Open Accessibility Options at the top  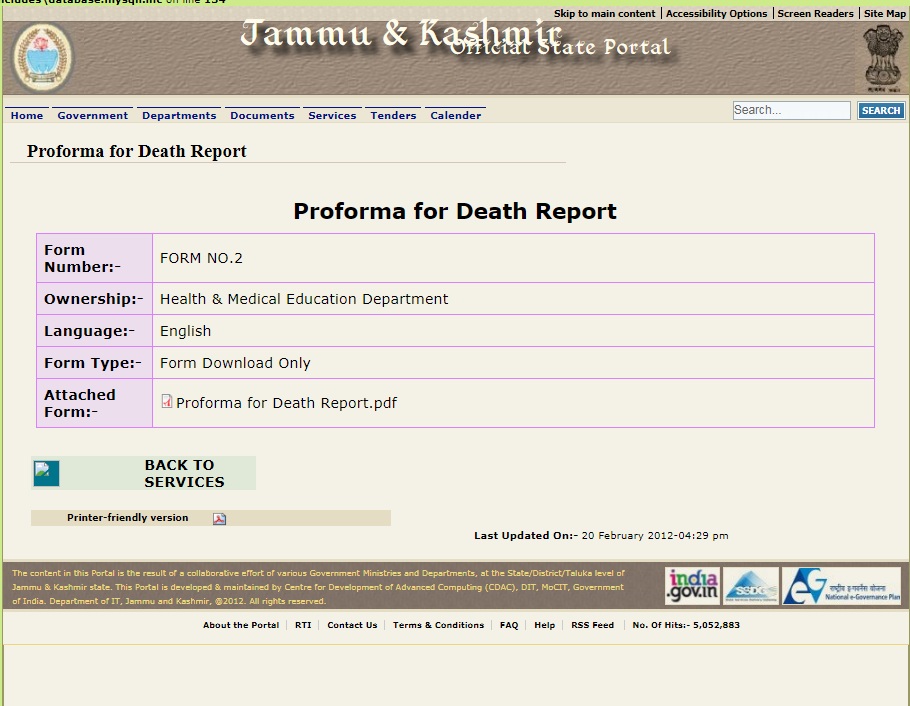coord(715,13)
